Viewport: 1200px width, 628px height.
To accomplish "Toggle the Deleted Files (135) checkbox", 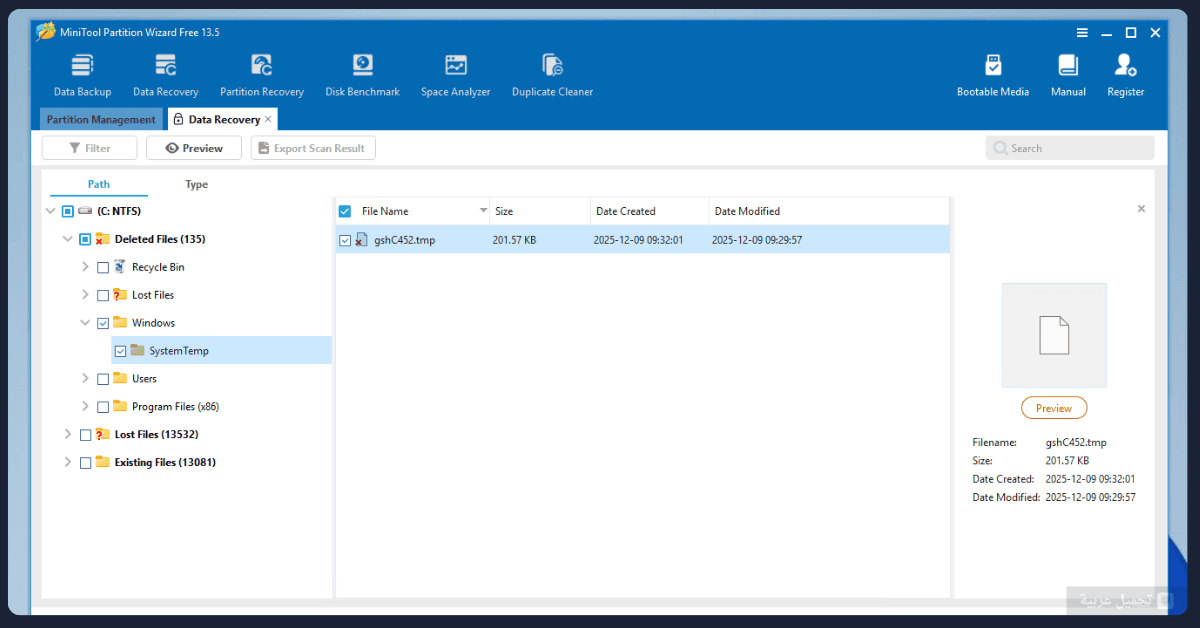I will point(85,239).
